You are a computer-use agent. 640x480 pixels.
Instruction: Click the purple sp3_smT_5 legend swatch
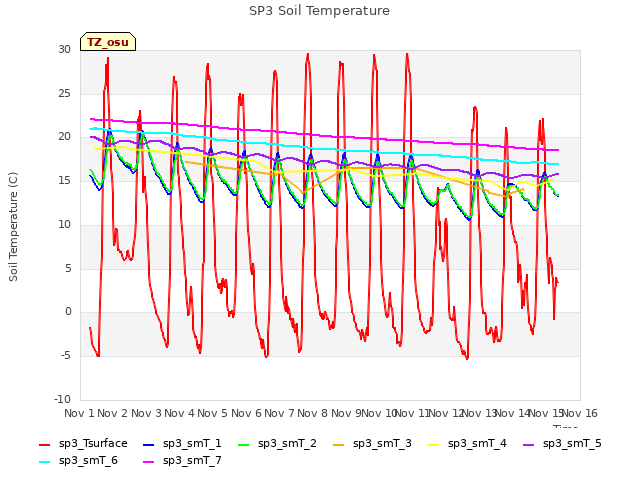[x=529, y=444]
